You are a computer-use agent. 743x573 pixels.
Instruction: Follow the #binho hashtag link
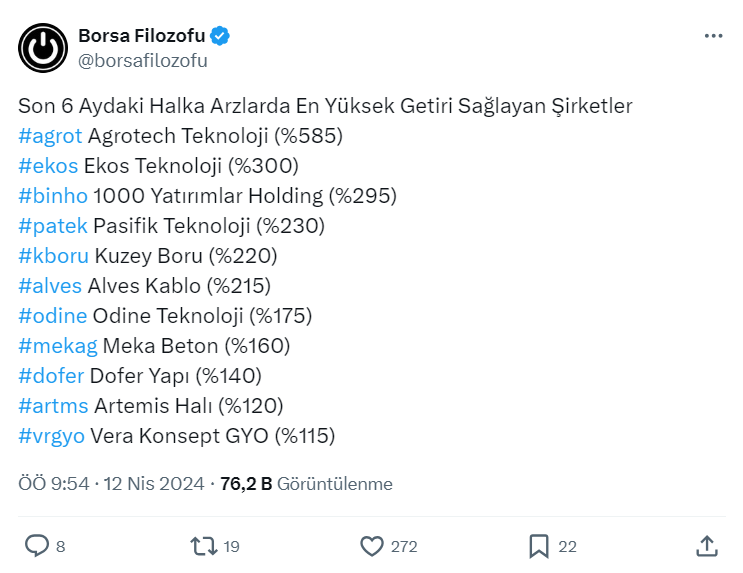[x=53, y=196]
